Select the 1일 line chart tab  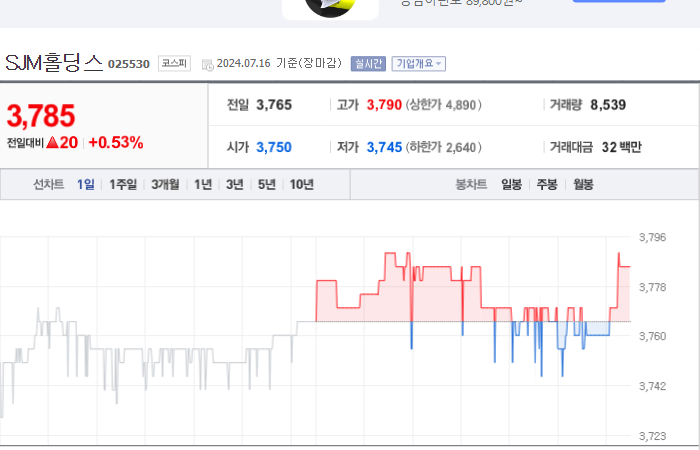[86, 184]
